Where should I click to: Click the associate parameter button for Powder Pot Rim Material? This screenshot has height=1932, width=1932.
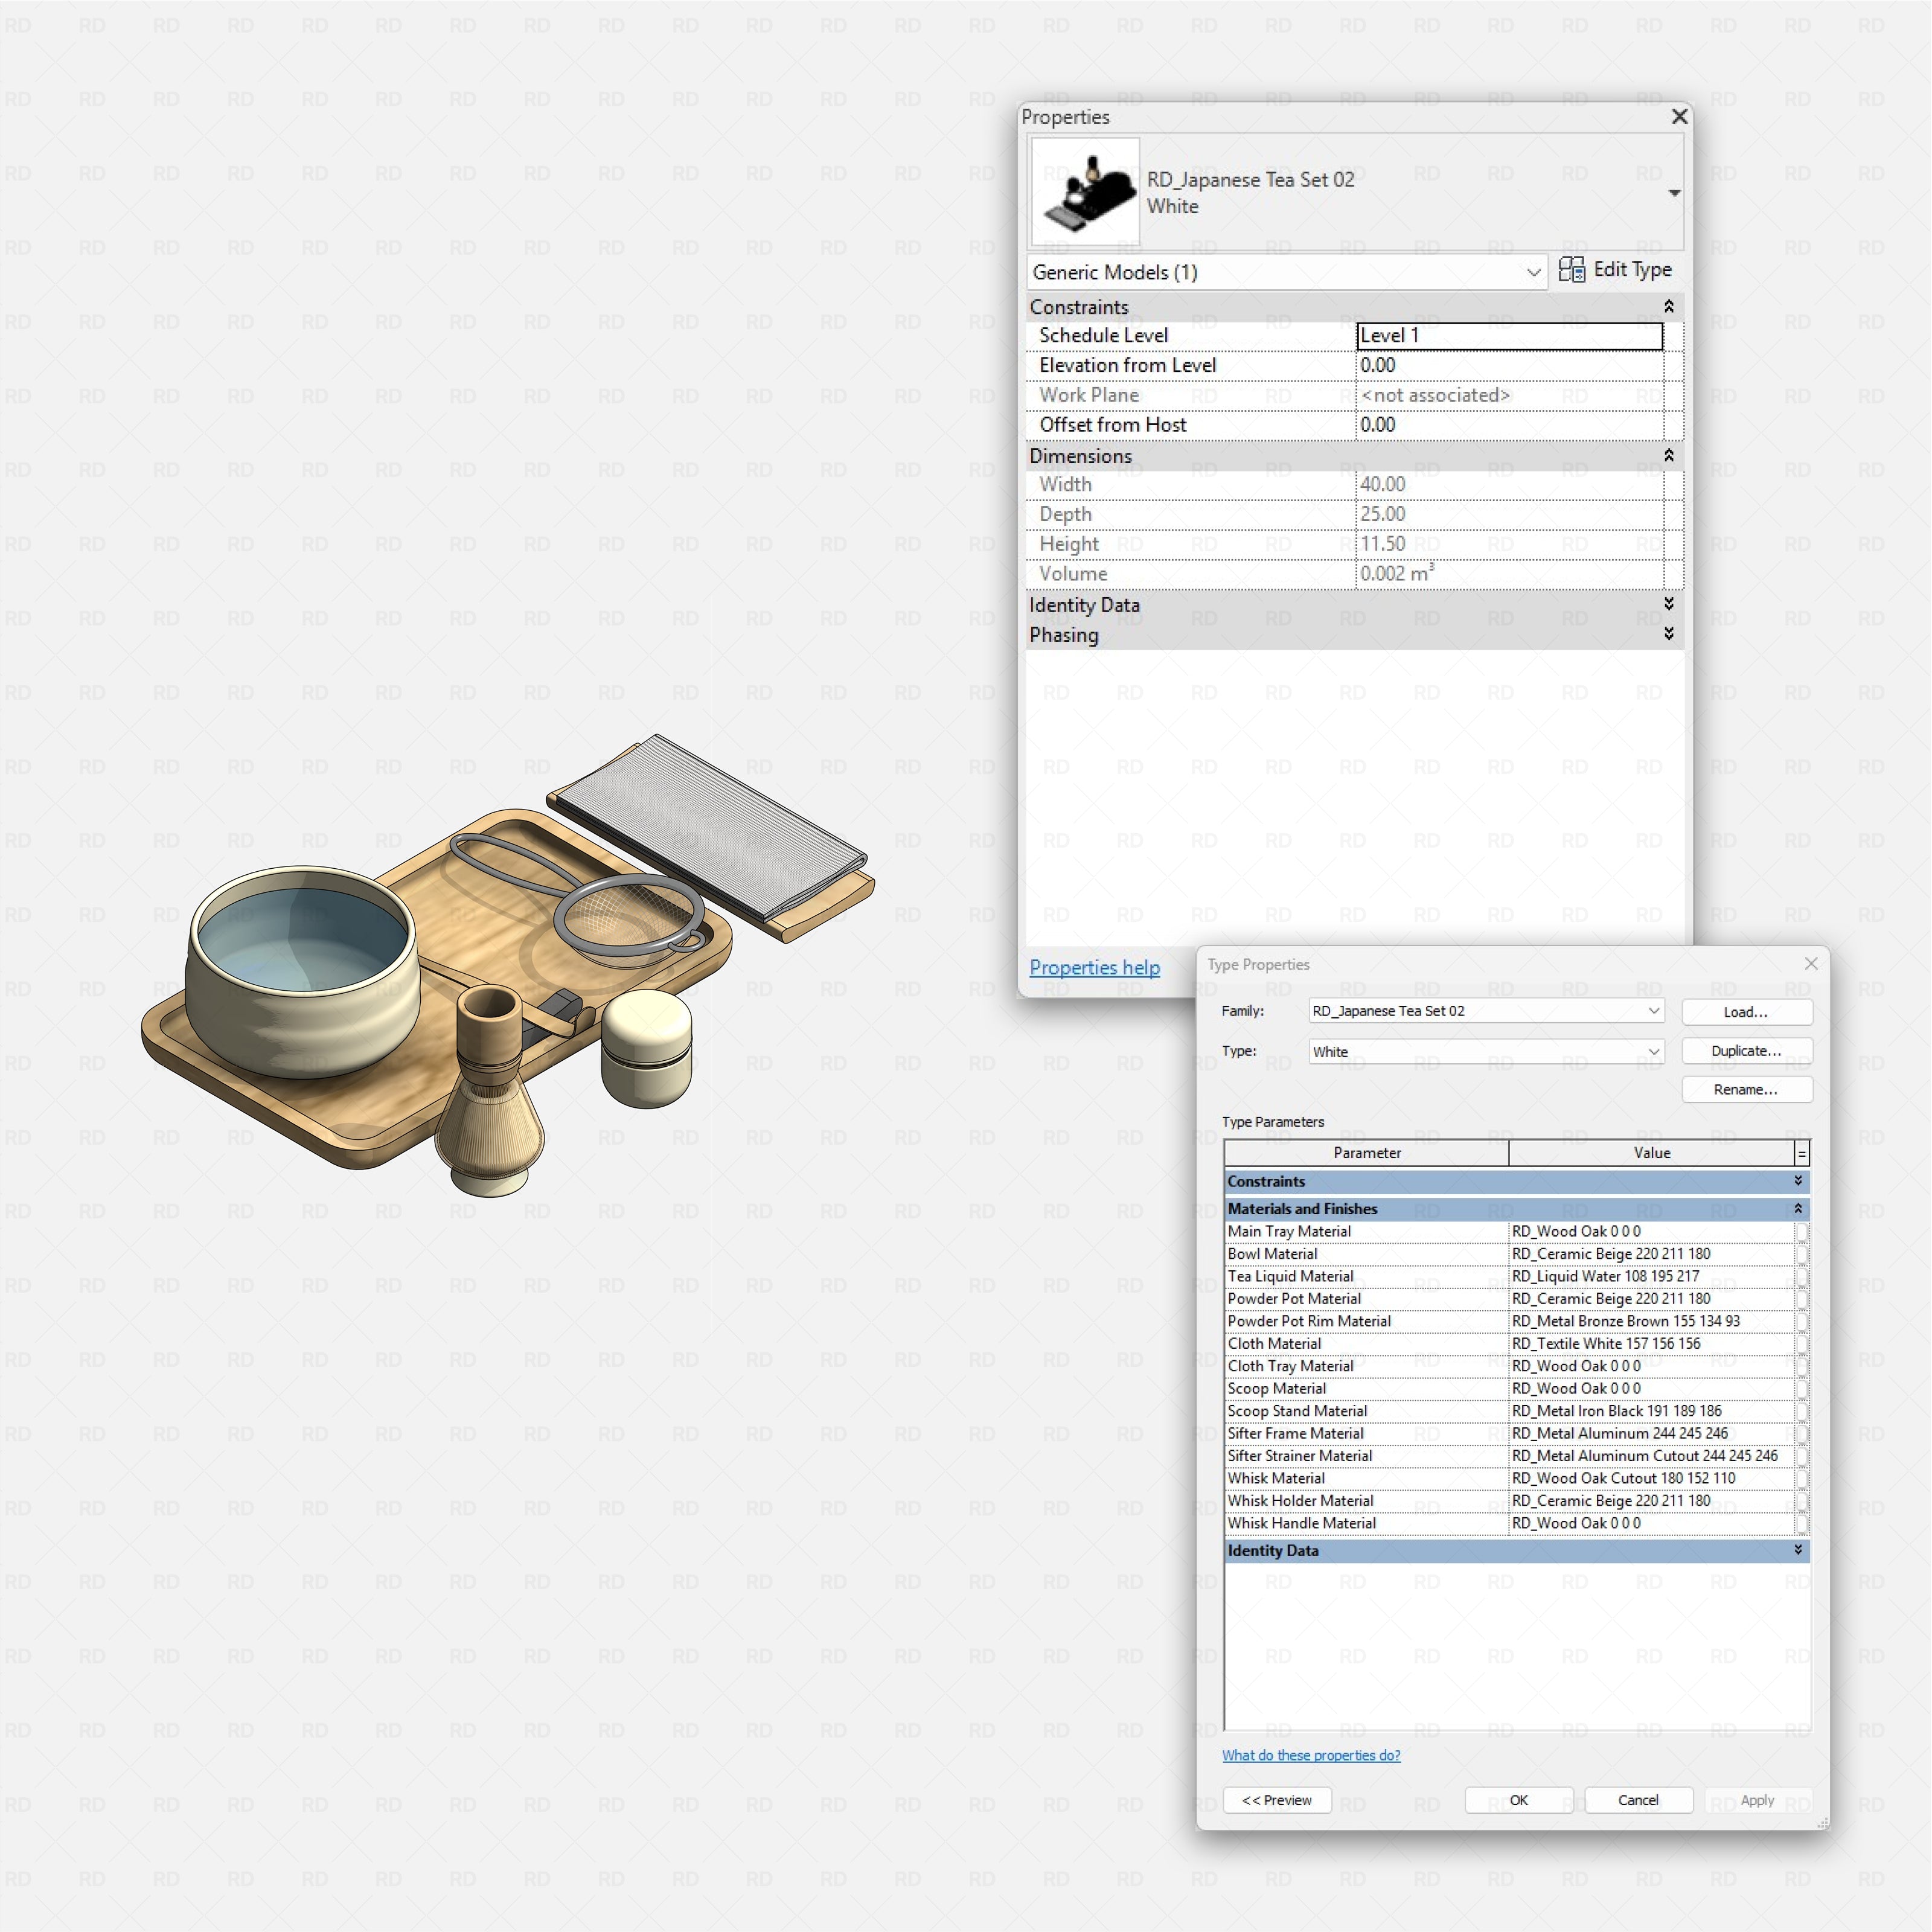click(x=1802, y=1322)
